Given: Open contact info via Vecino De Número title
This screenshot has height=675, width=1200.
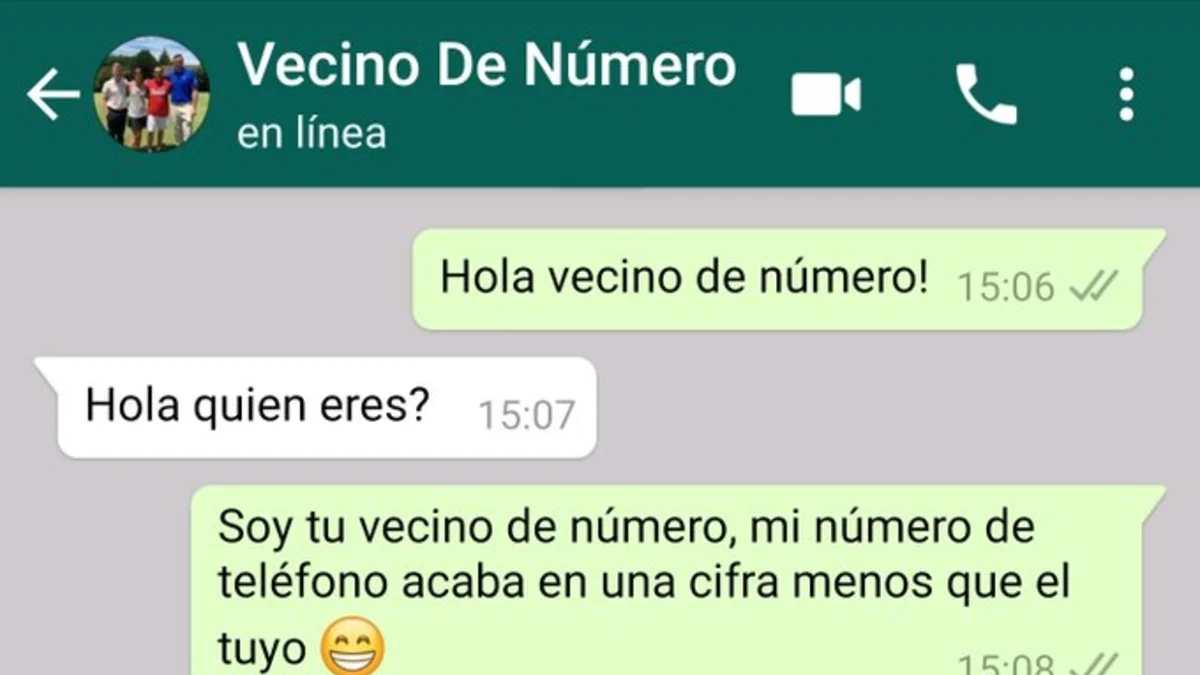Looking at the screenshot, I should pyautogui.click(x=487, y=64).
